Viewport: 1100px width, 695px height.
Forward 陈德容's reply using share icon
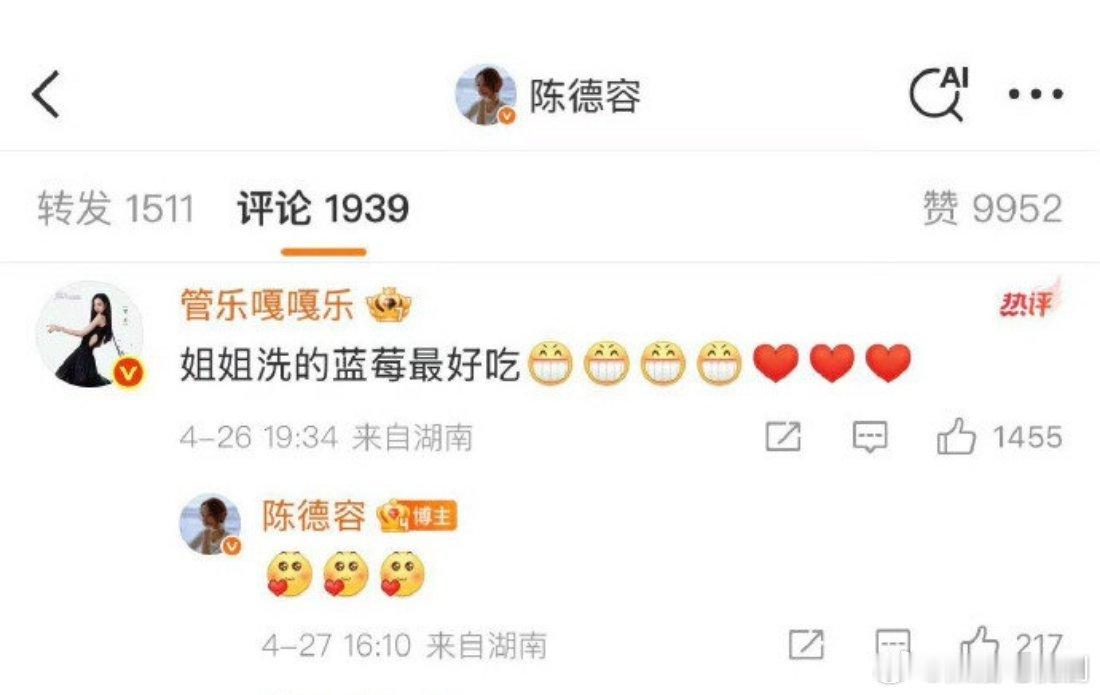coord(806,644)
